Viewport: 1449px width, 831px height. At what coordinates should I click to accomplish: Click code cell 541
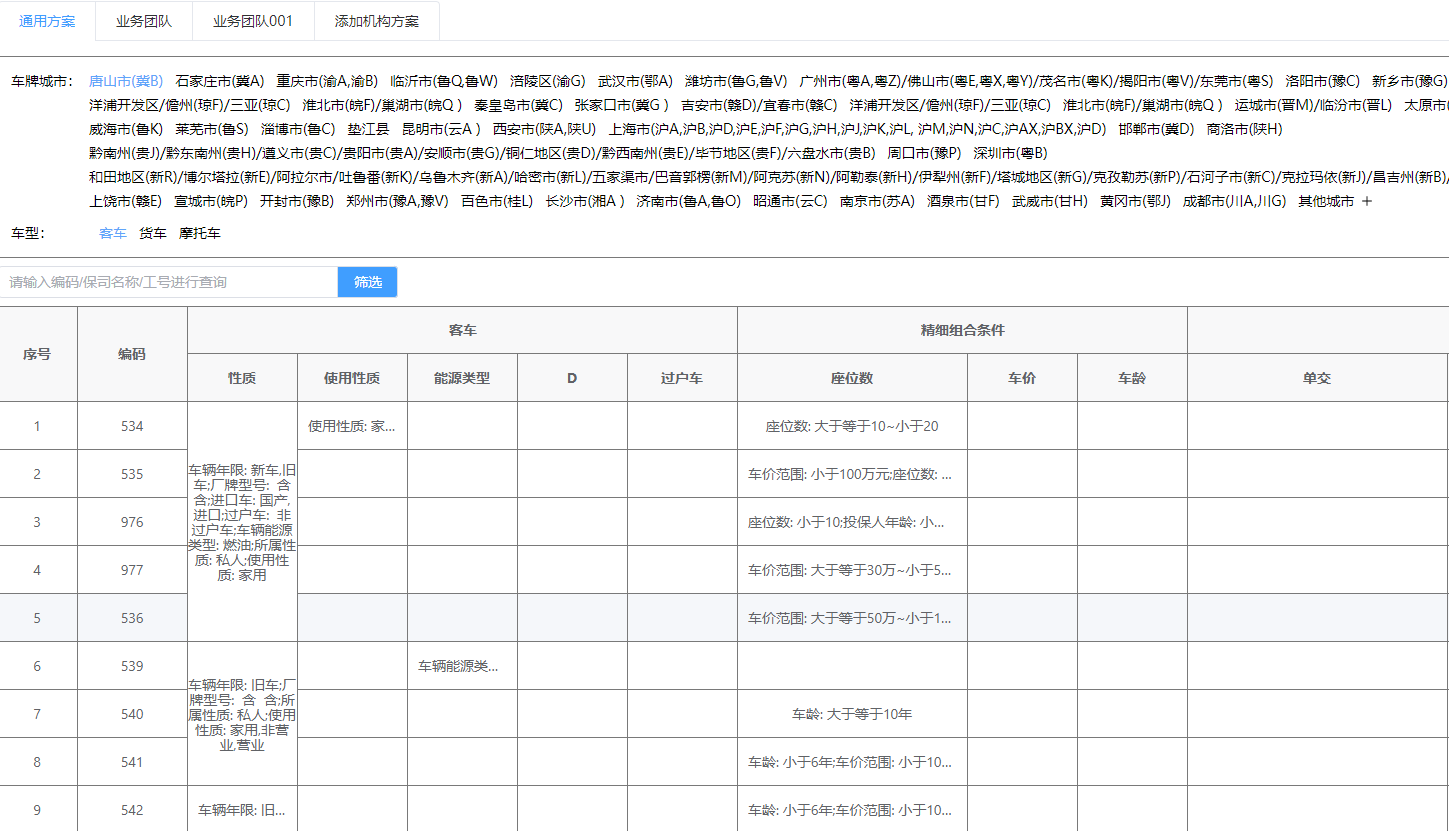(132, 762)
